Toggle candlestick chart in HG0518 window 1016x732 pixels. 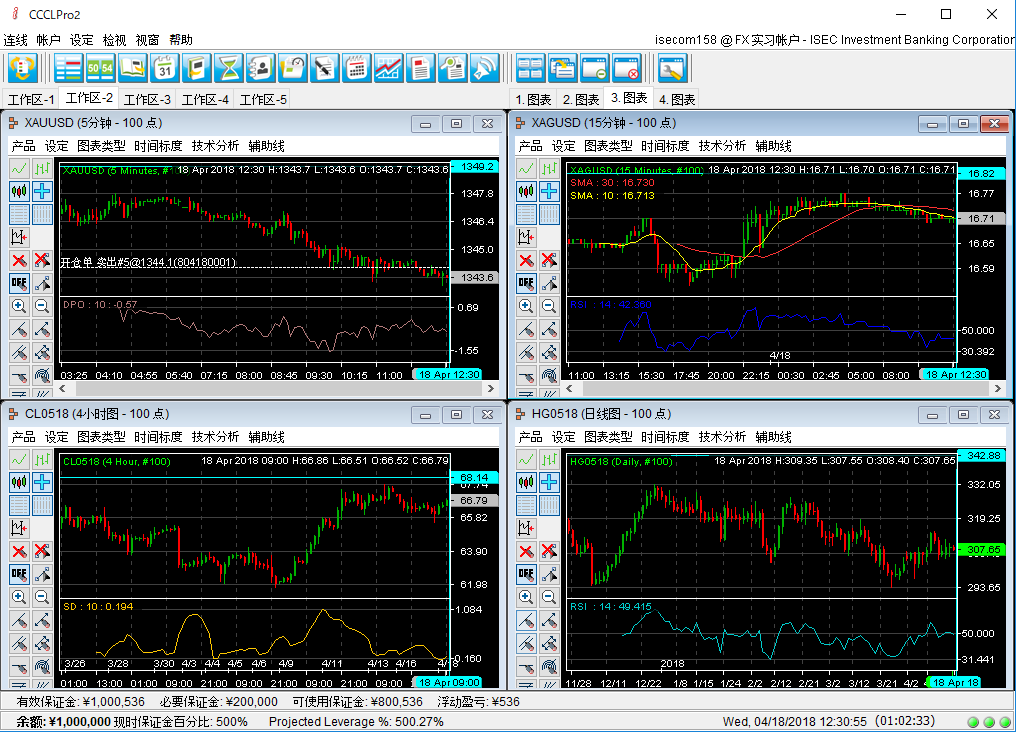[526, 482]
